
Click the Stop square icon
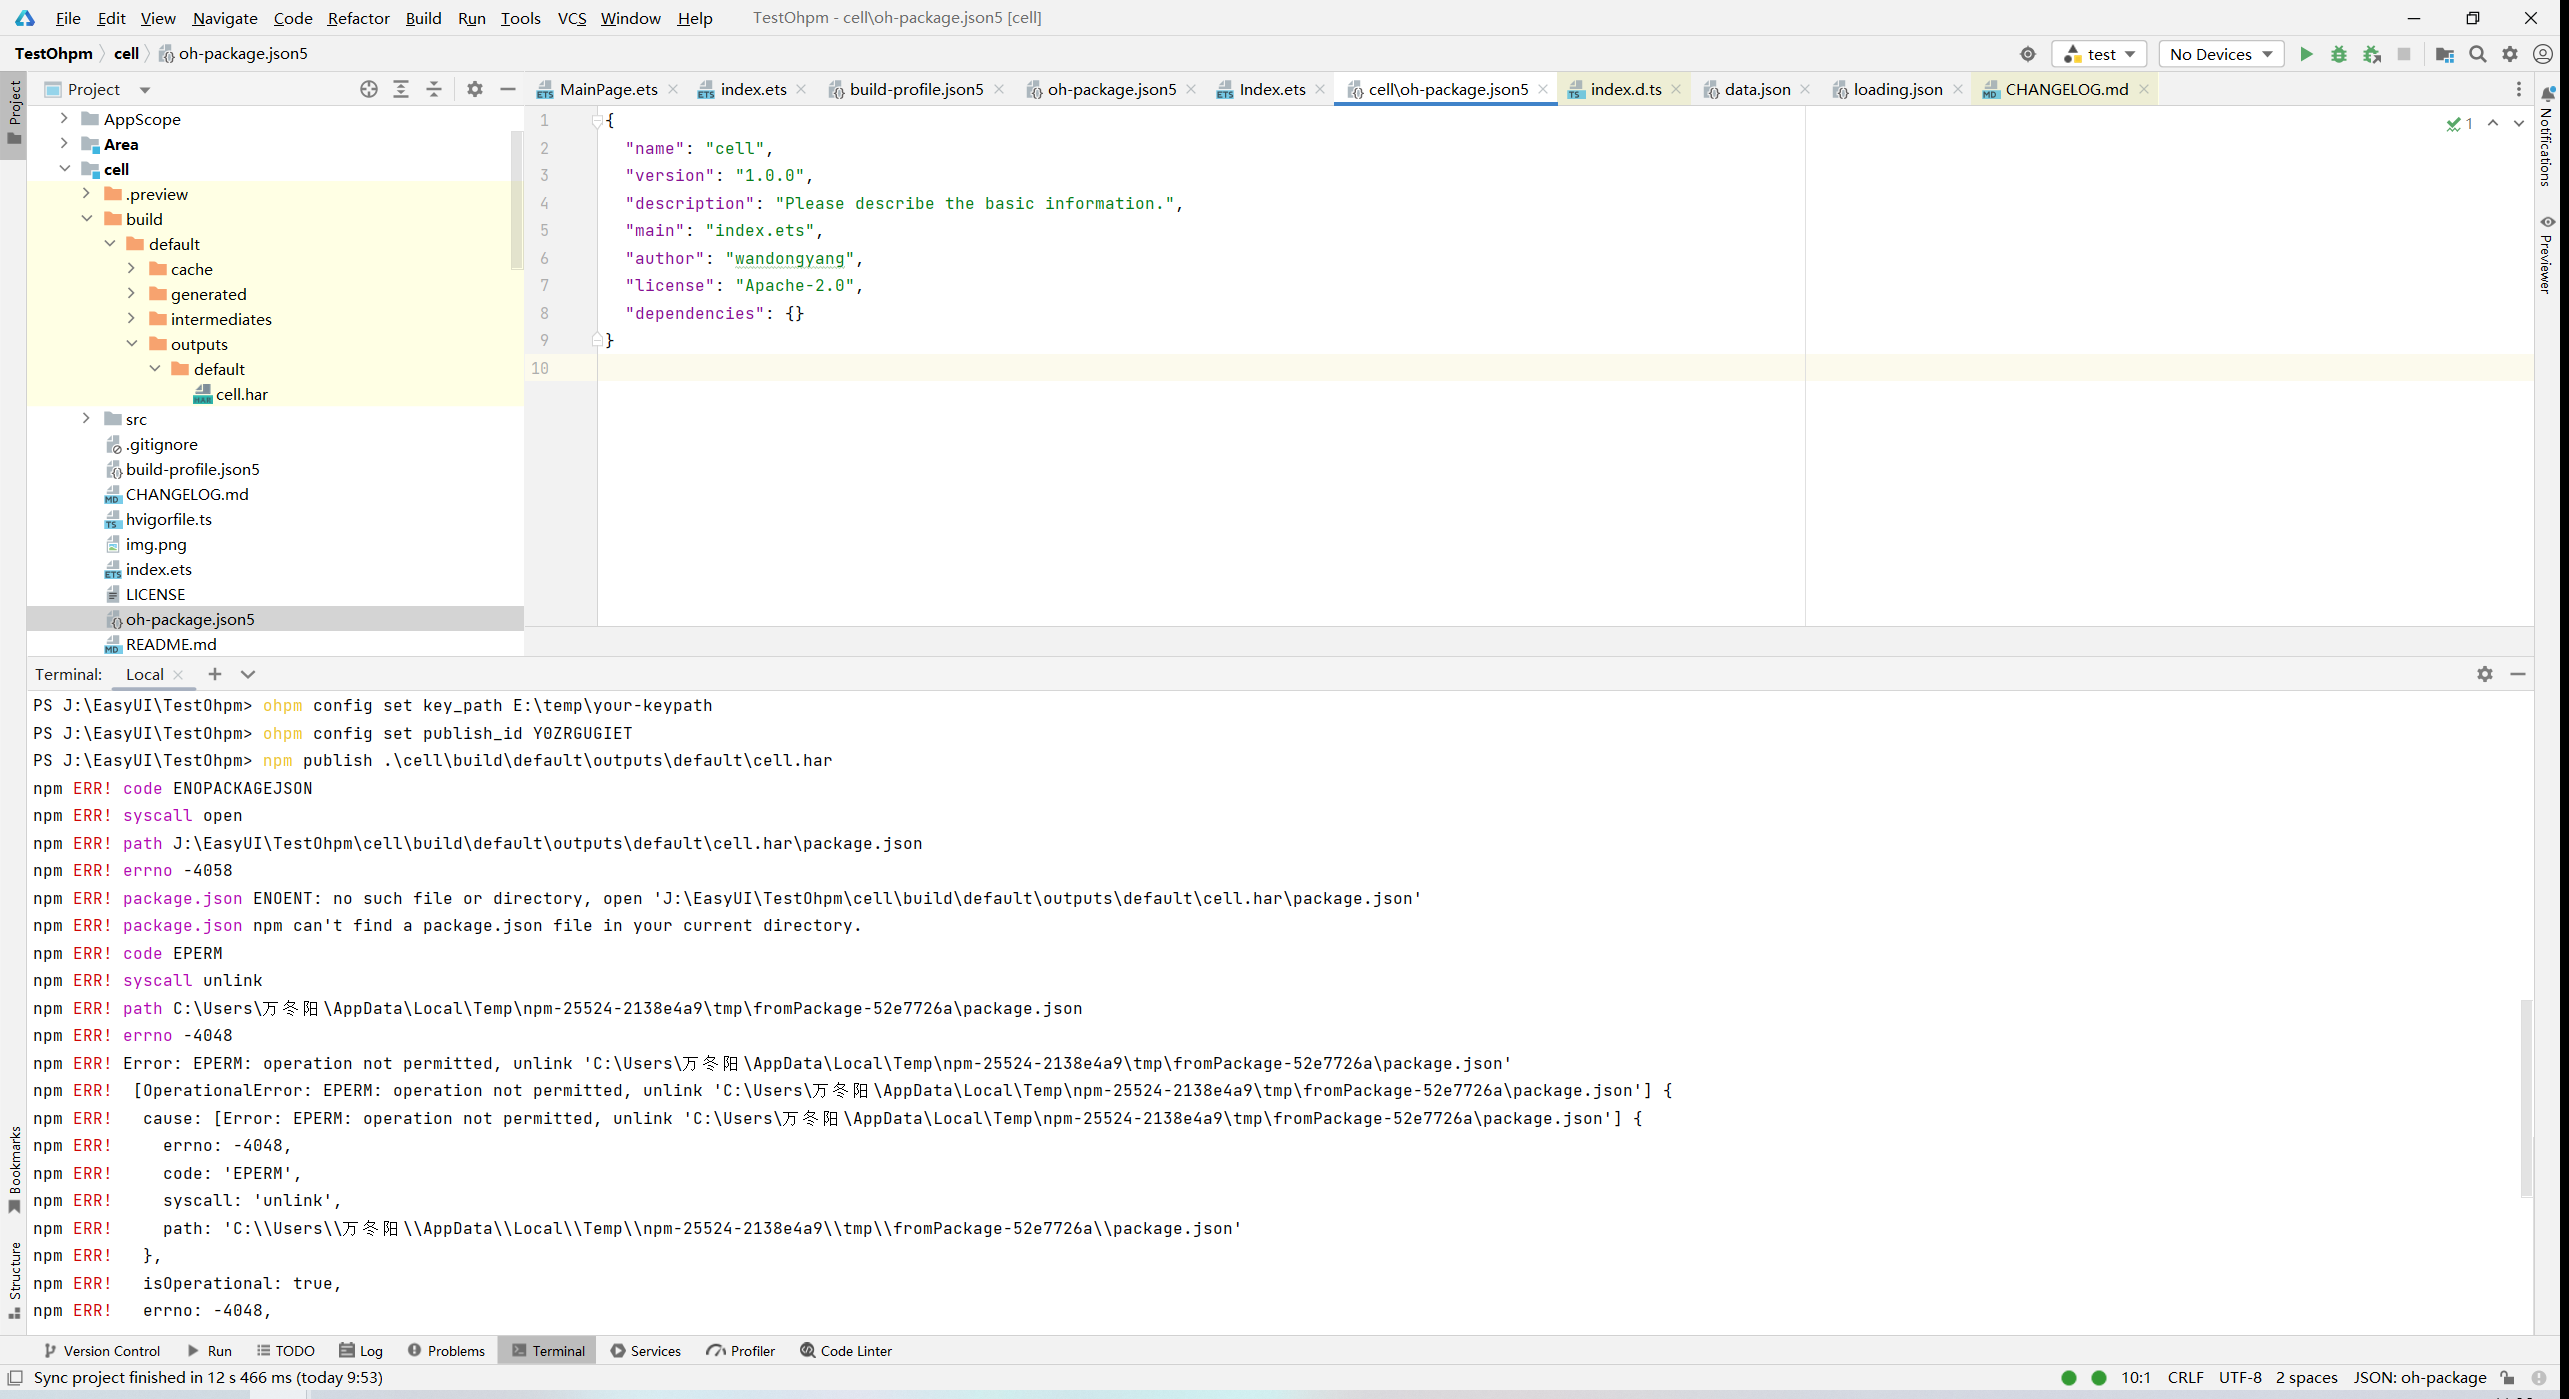2404,54
